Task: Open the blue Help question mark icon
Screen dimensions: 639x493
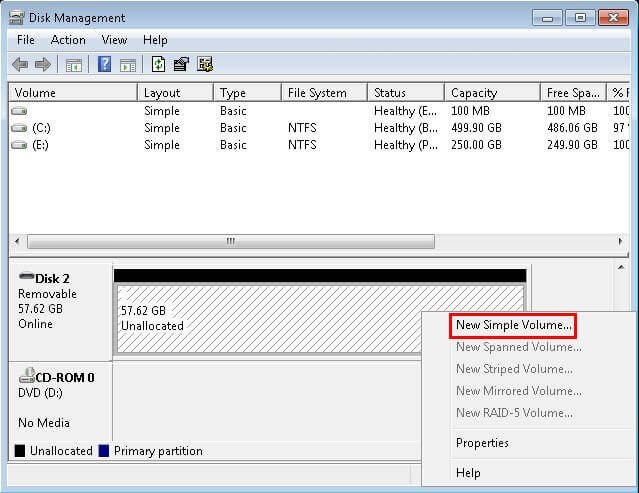Action: 105,64
